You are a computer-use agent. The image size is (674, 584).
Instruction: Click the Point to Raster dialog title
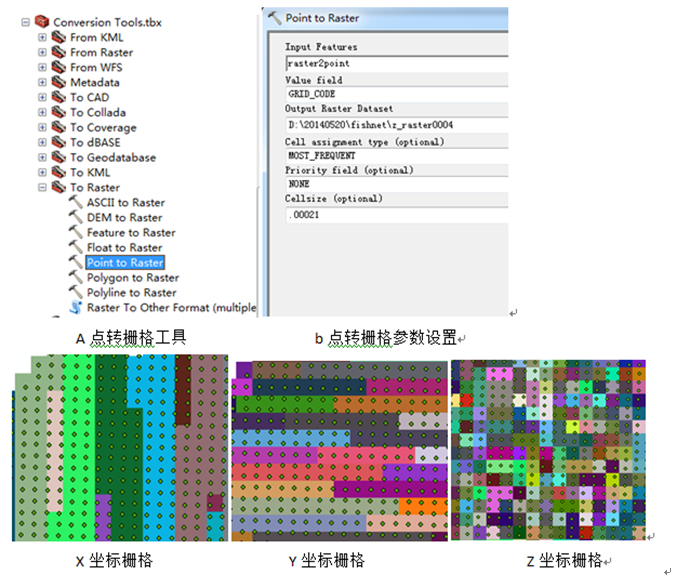pos(322,18)
